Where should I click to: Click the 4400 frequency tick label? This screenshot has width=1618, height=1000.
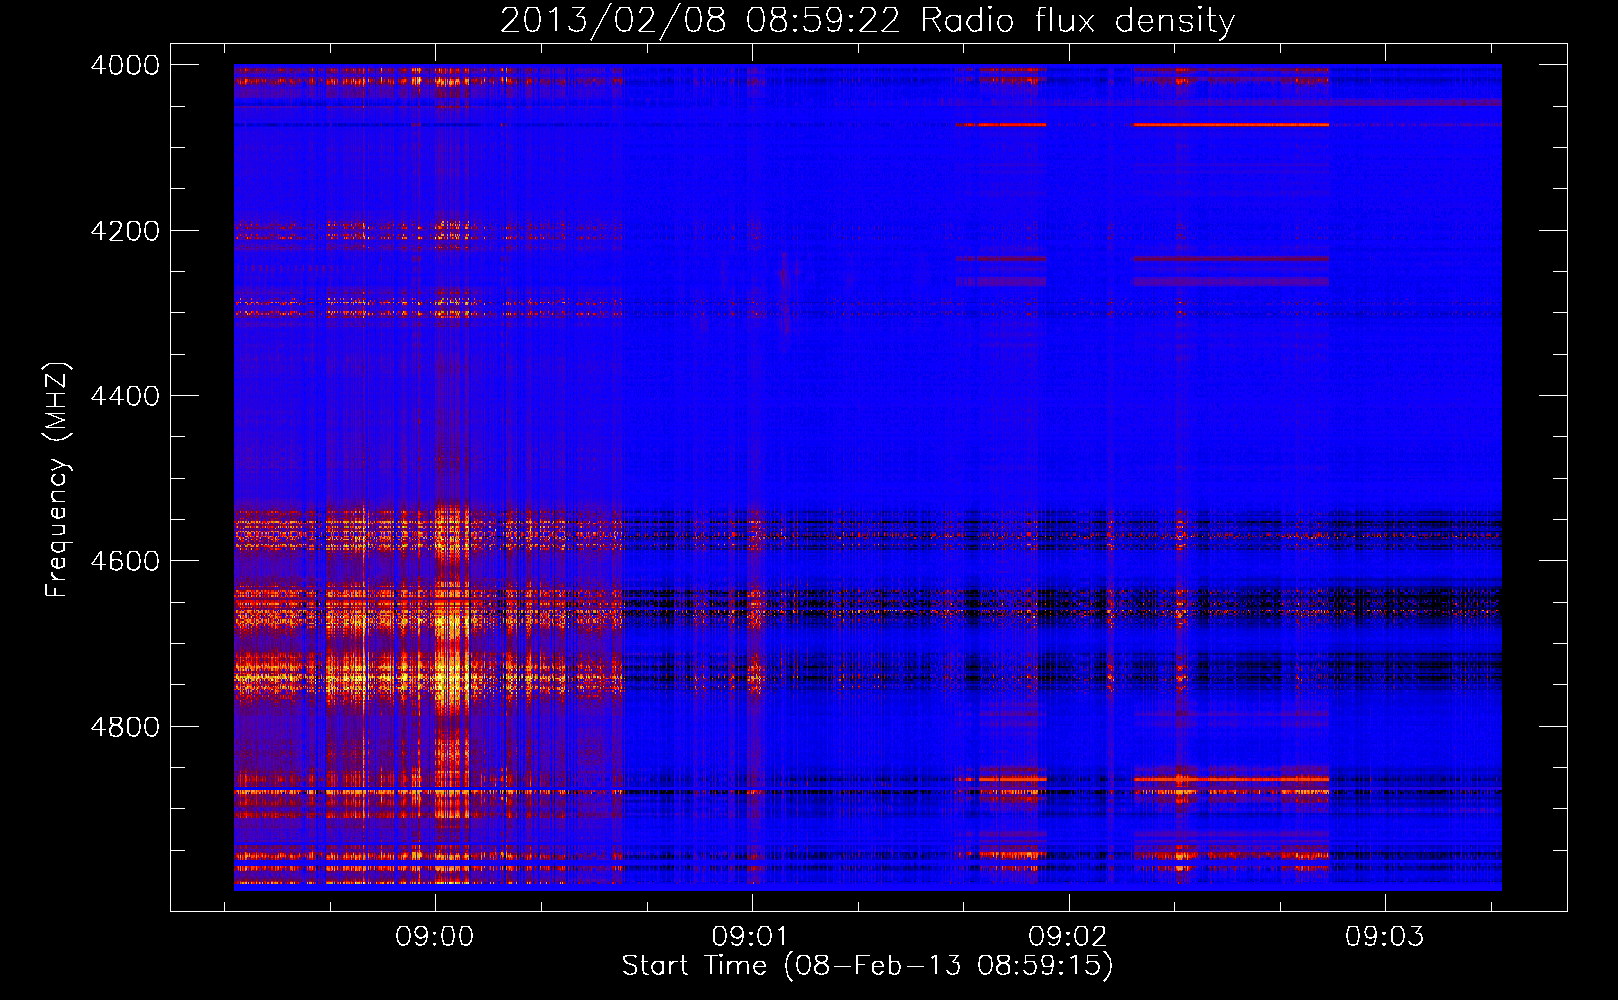pos(125,396)
